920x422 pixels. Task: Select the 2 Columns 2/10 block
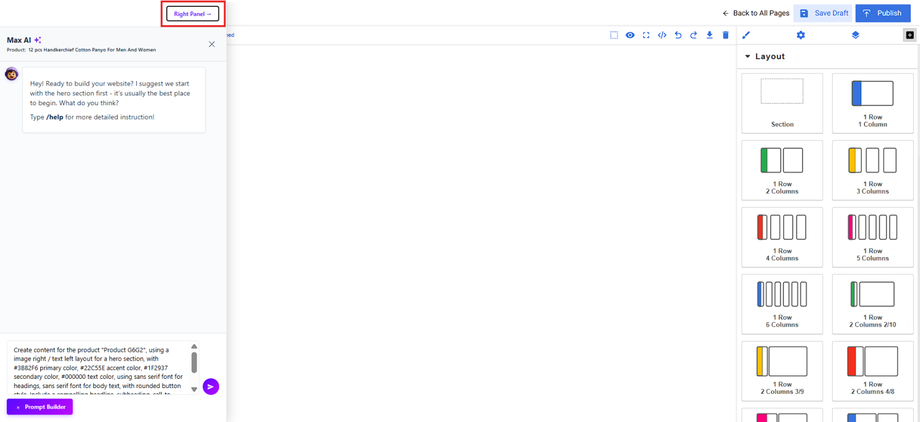click(872, 304)
